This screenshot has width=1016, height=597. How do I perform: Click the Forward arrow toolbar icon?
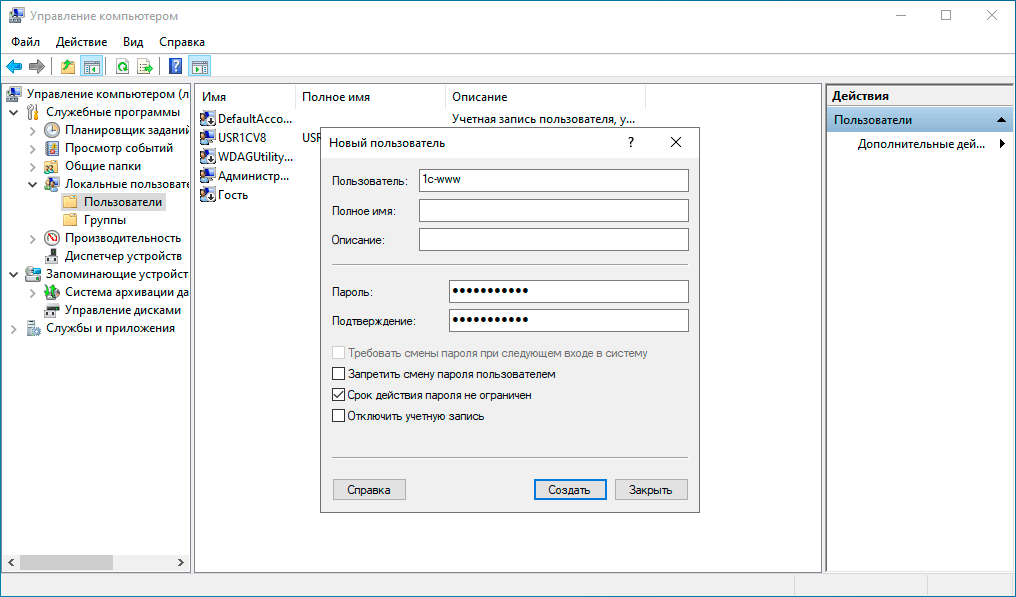(x=37, y=66)
